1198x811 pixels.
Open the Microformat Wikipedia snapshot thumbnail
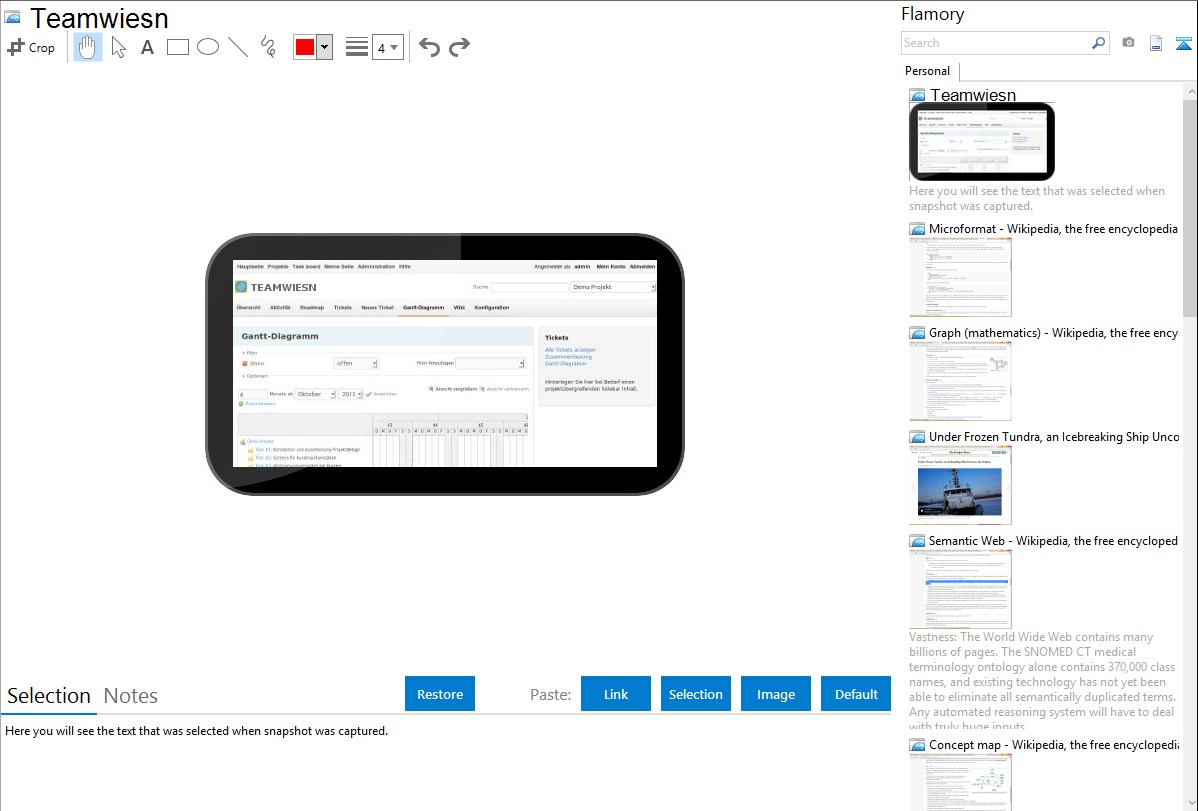tap(960, 278)
